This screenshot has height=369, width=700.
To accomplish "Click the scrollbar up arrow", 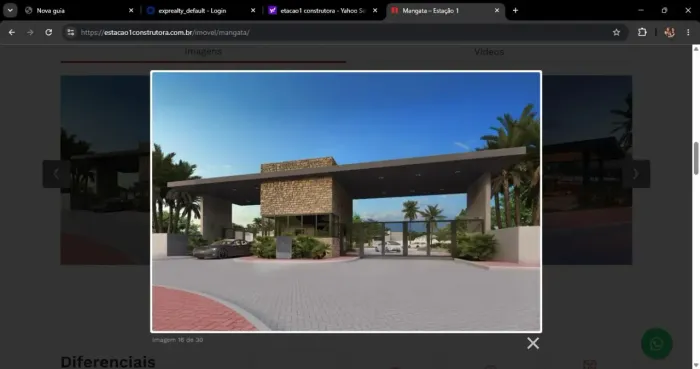I will (696, 49).
